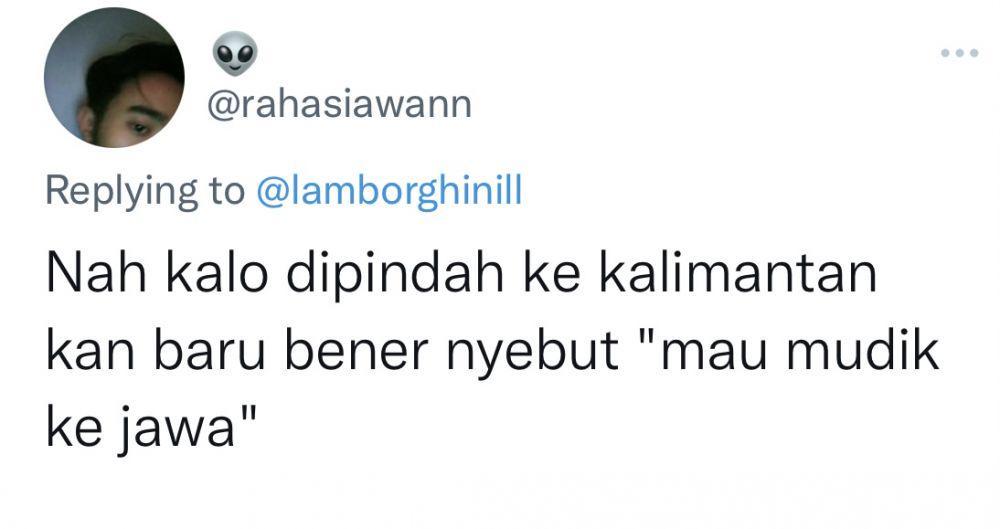
Task: Open the @lamborghinill mention link
Action: click(x=389, y=191)
